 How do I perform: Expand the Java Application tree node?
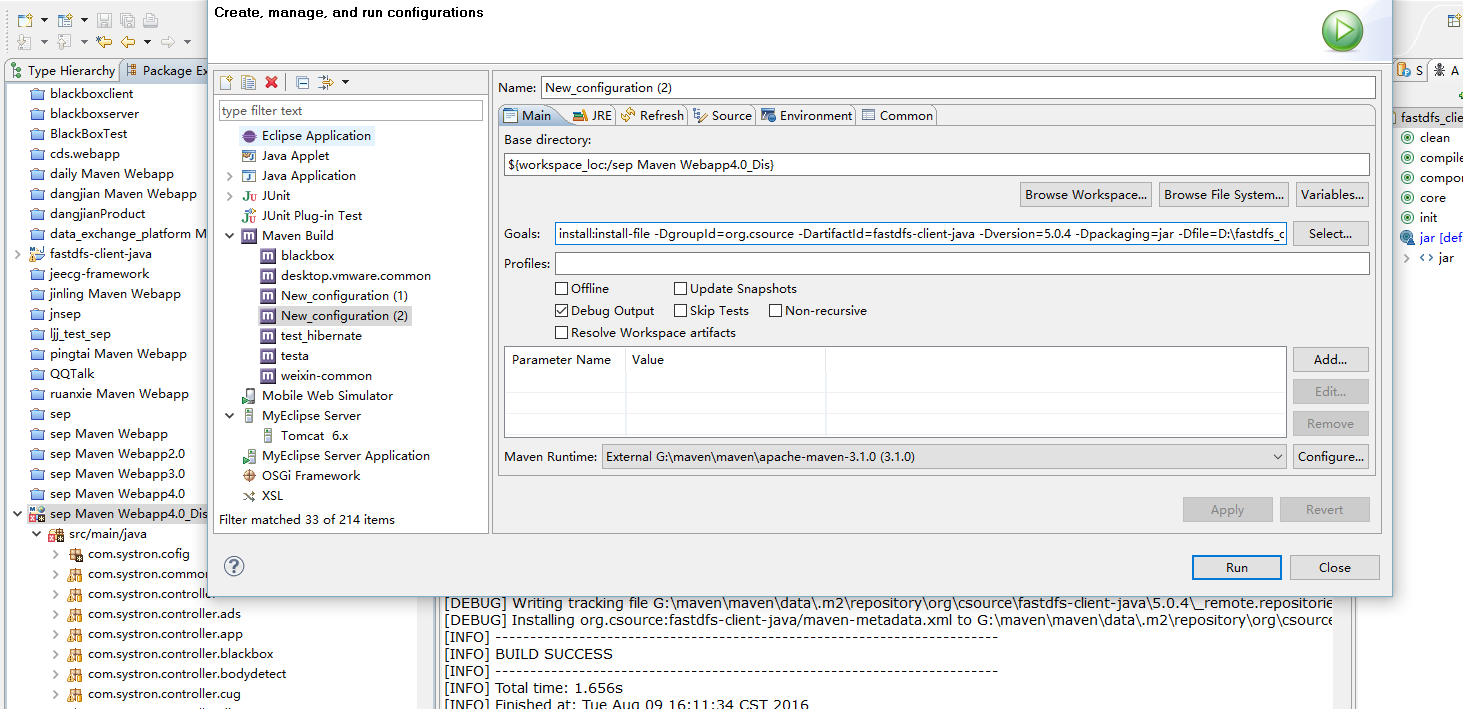pos(230,176)
